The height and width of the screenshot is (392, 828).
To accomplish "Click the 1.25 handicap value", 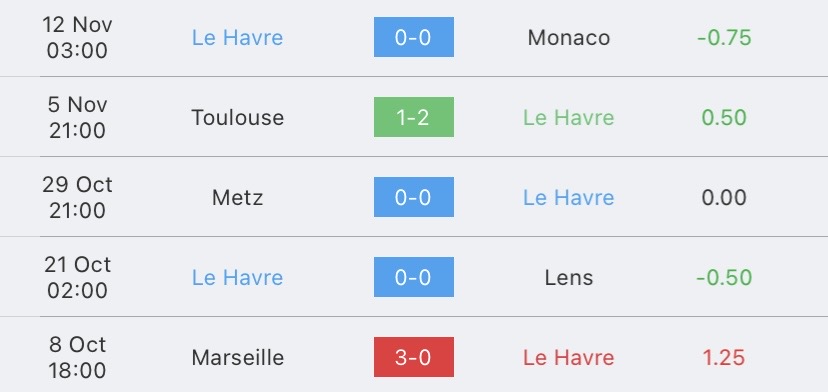I will pos(724,358).
